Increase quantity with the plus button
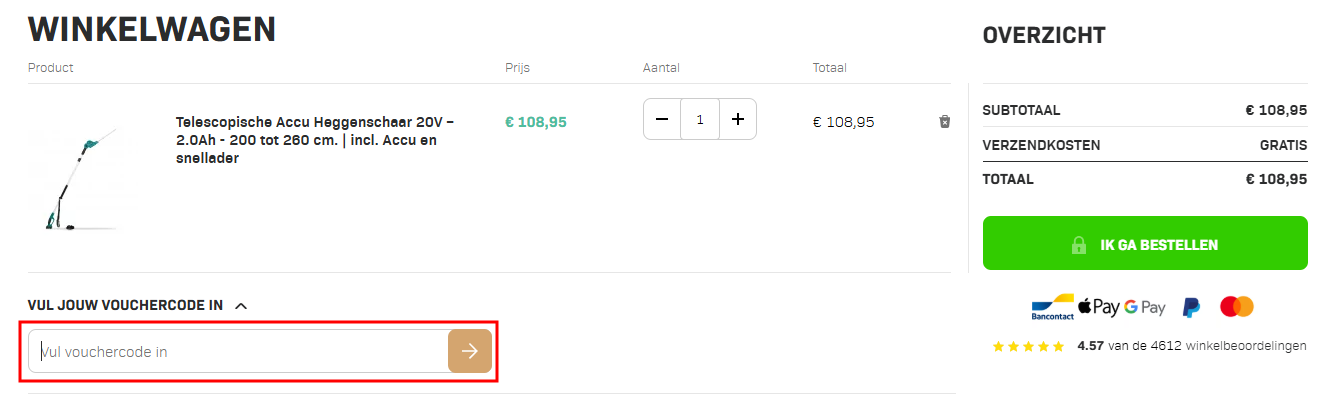1343x419 pixels. 738,119
